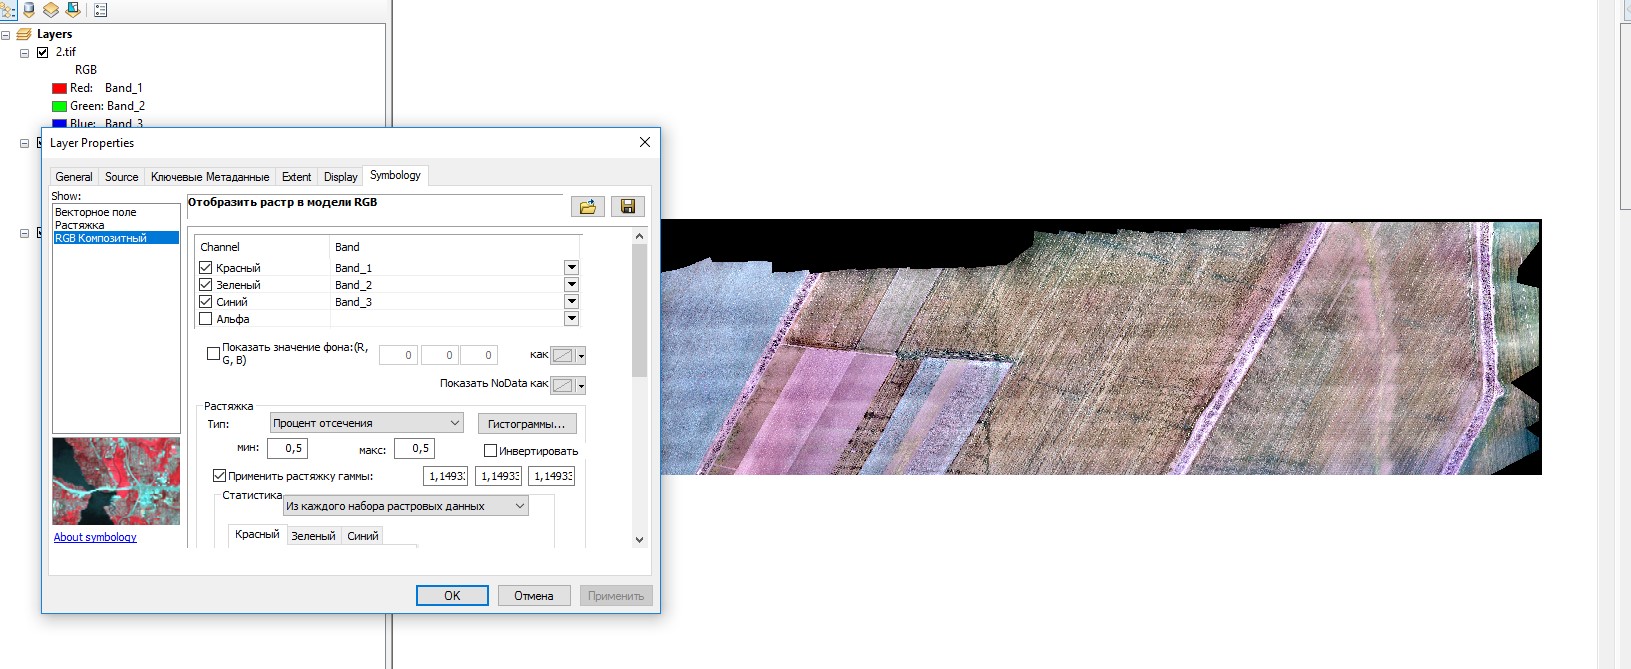The height and width of the screenshot is (669, 1631).
Task: Click the floppy-disk save icon in Symbology
Action: coord(628,206)
